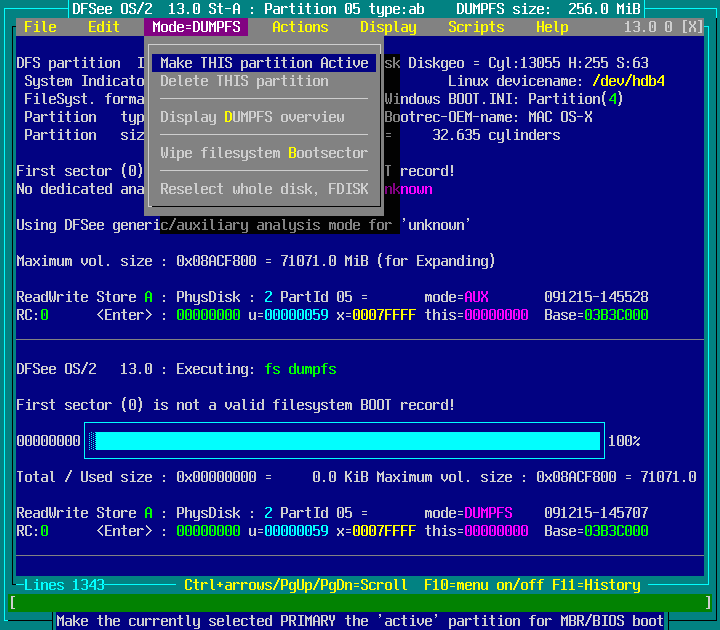The image size is (720, 630).
Task: Select Display DUMPFS overview
Action: point(252,117)
